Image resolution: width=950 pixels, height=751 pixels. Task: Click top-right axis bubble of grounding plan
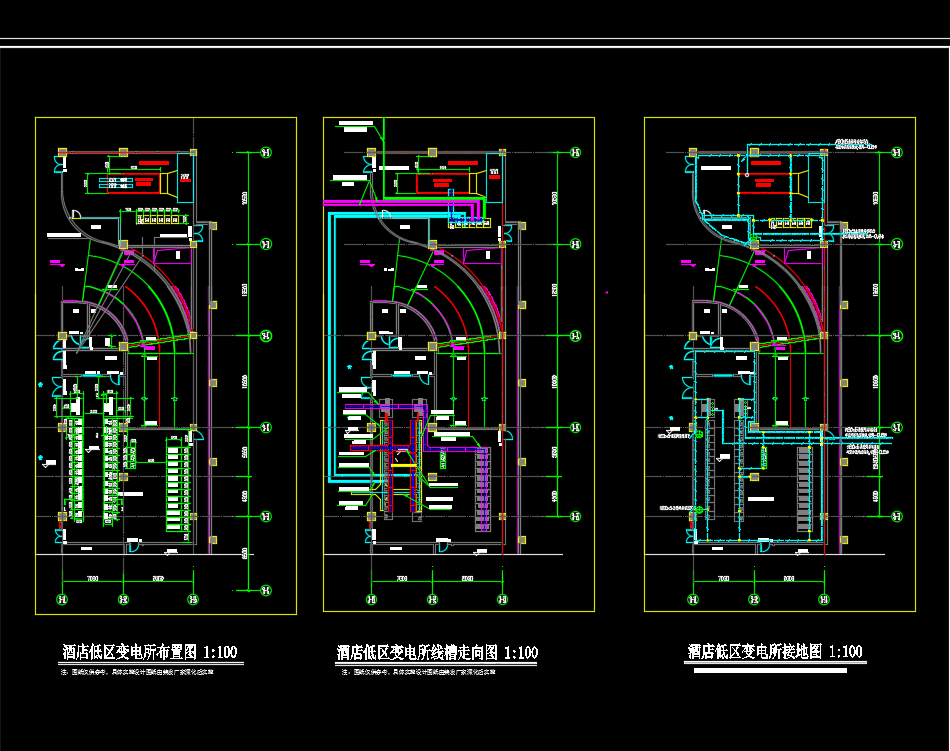pyautogui.click(x=895, y=153)
